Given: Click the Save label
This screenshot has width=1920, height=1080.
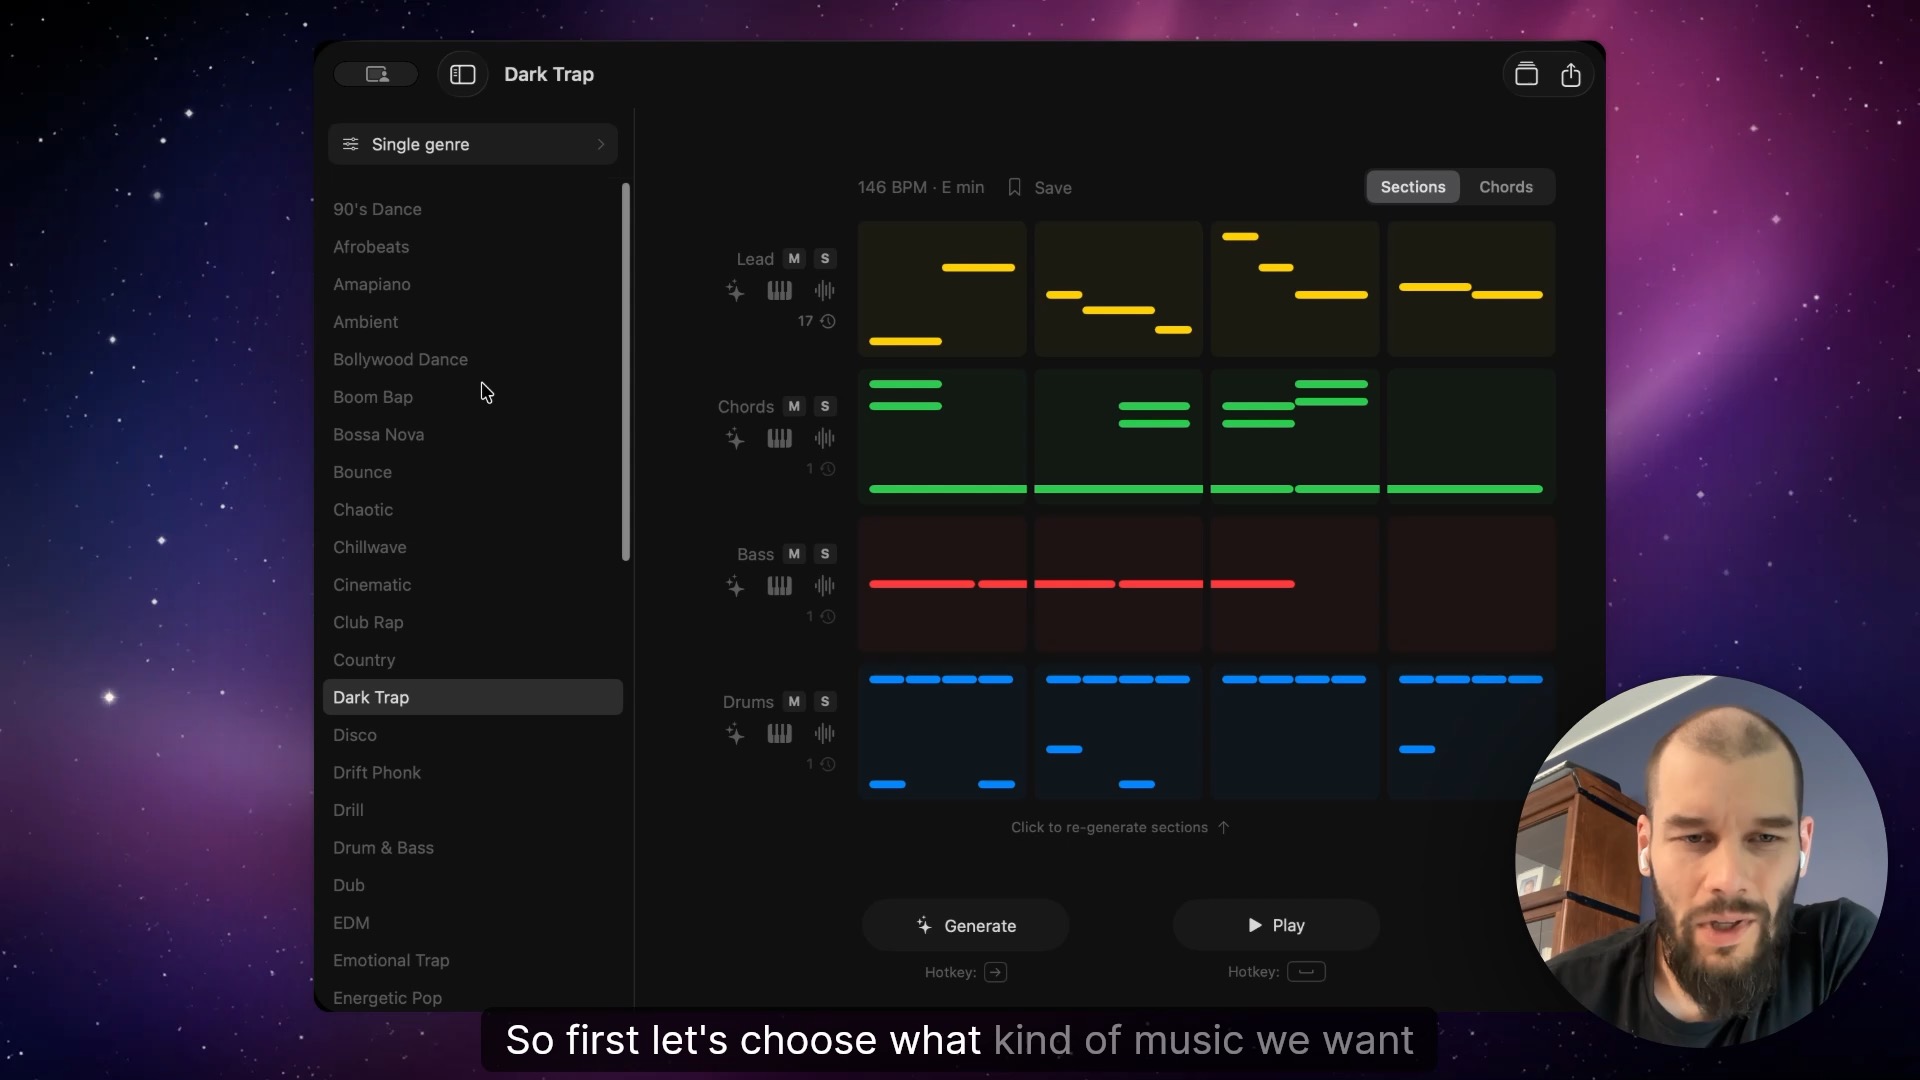Looking at the screenshot, I should click(x=1053, y=188).
